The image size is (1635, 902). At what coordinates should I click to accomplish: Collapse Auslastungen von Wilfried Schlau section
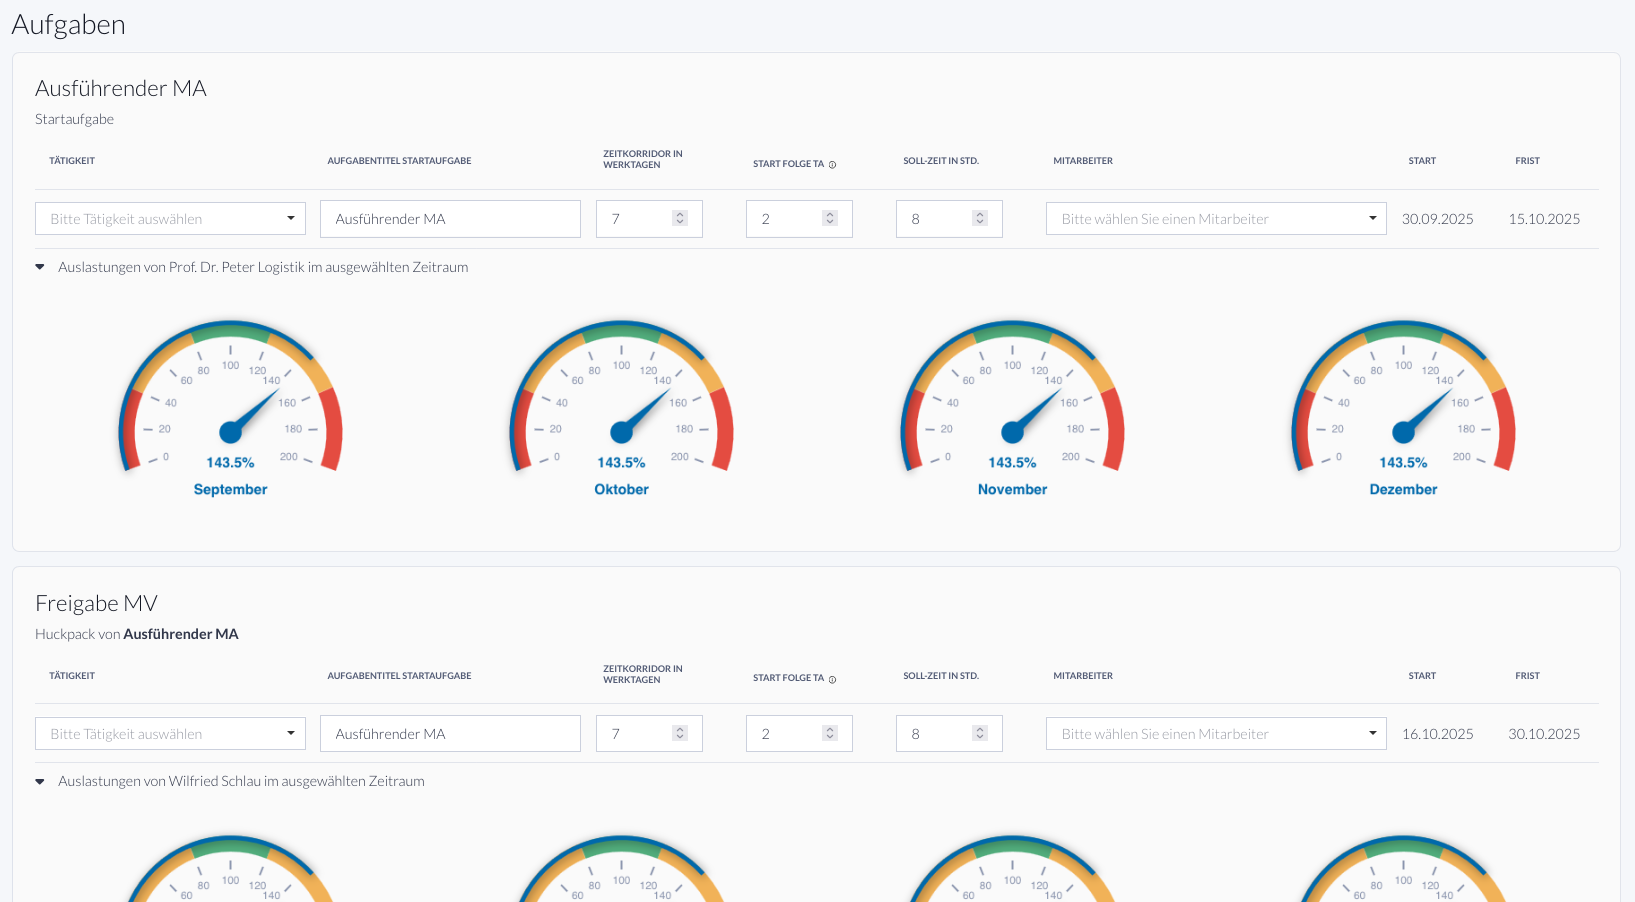pos(40,782)
